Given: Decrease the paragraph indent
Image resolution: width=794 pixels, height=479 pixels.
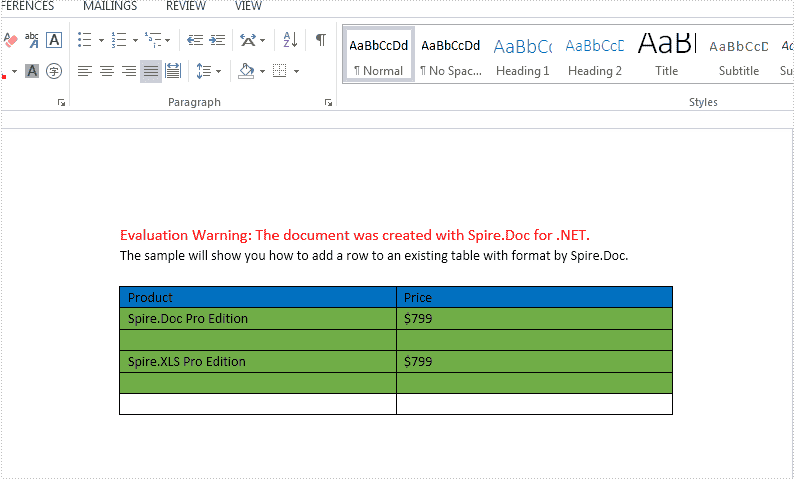Looking at the screenshot, I should 195,39.
